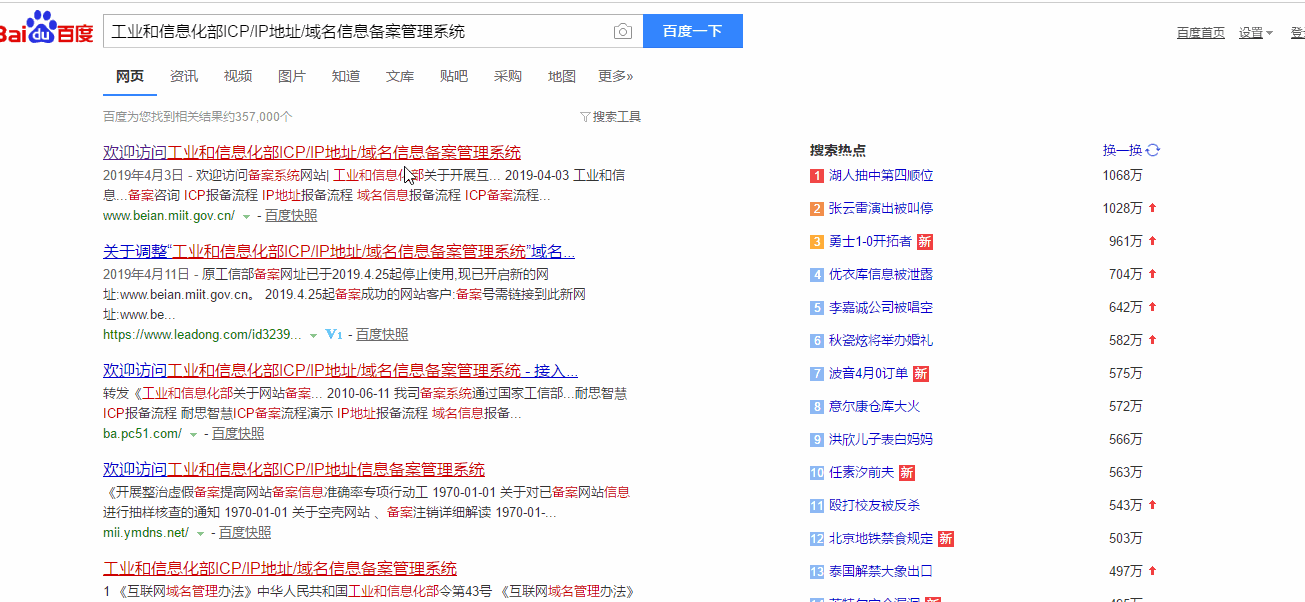Open 百度快照 for mii.ymdns.net result
This screenshot has height=602, width=1305.
tap(245, 532)
